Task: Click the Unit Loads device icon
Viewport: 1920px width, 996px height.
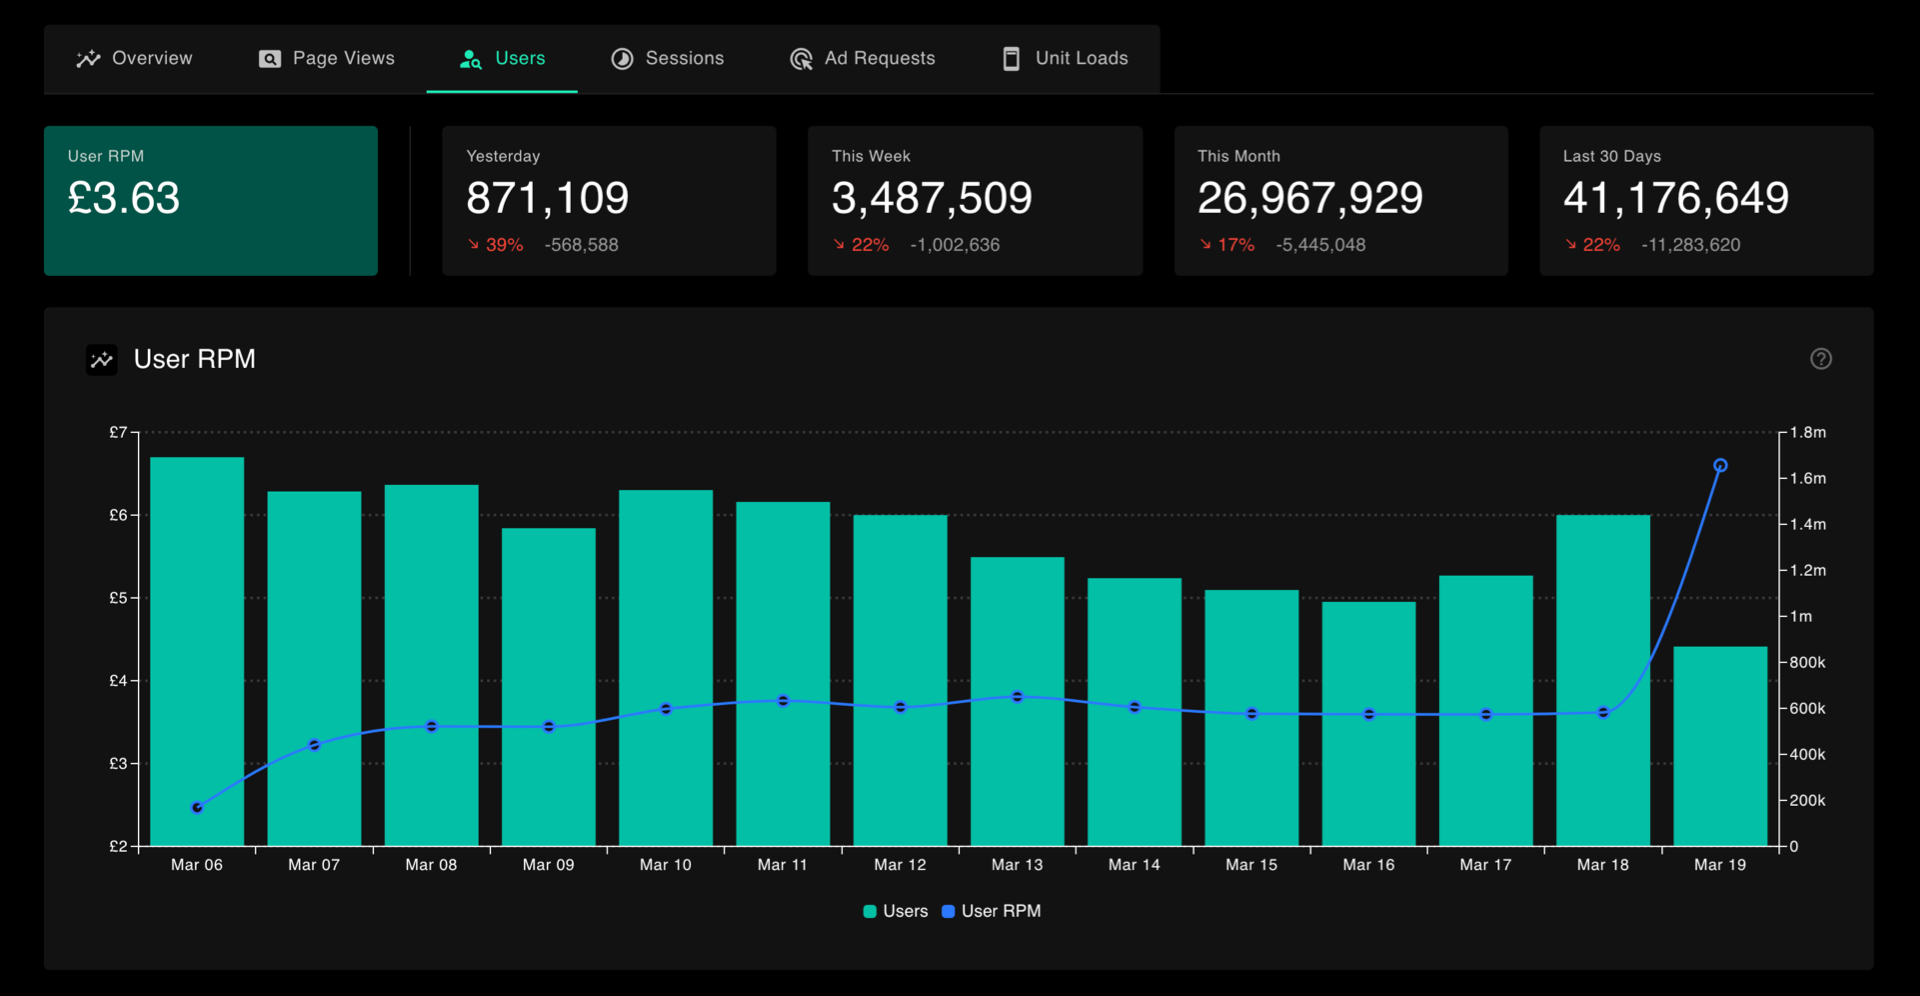Action: 1011,59
